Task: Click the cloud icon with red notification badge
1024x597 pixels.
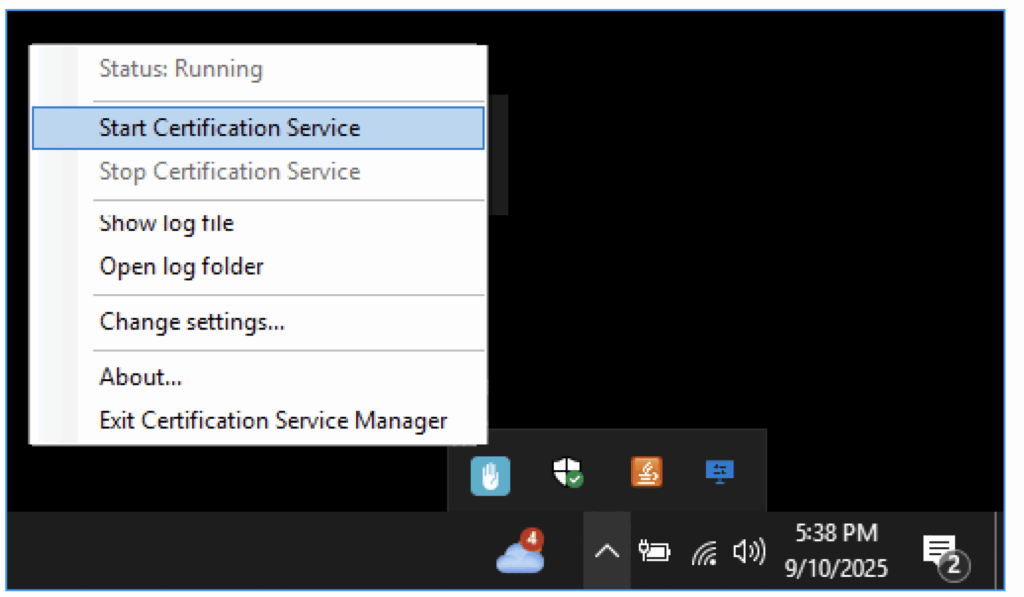Action: [x=519, y=554]
